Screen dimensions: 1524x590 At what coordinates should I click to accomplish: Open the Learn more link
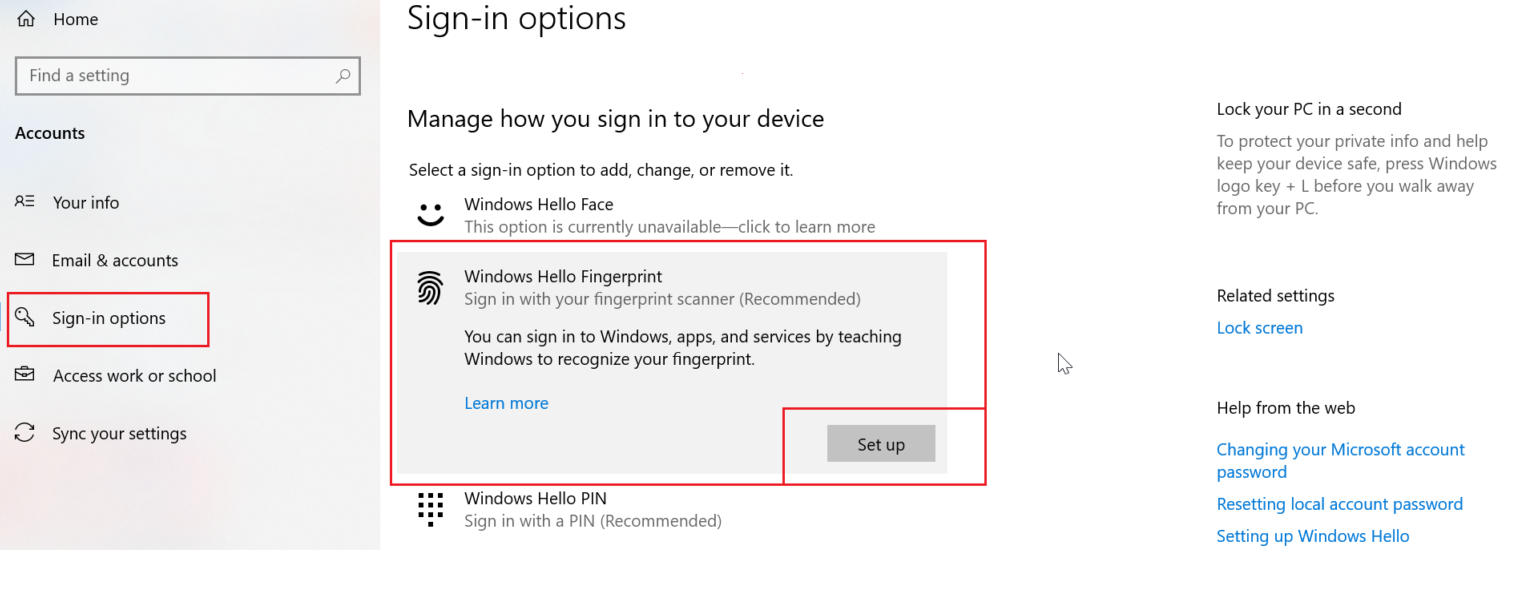pos(506,402)
